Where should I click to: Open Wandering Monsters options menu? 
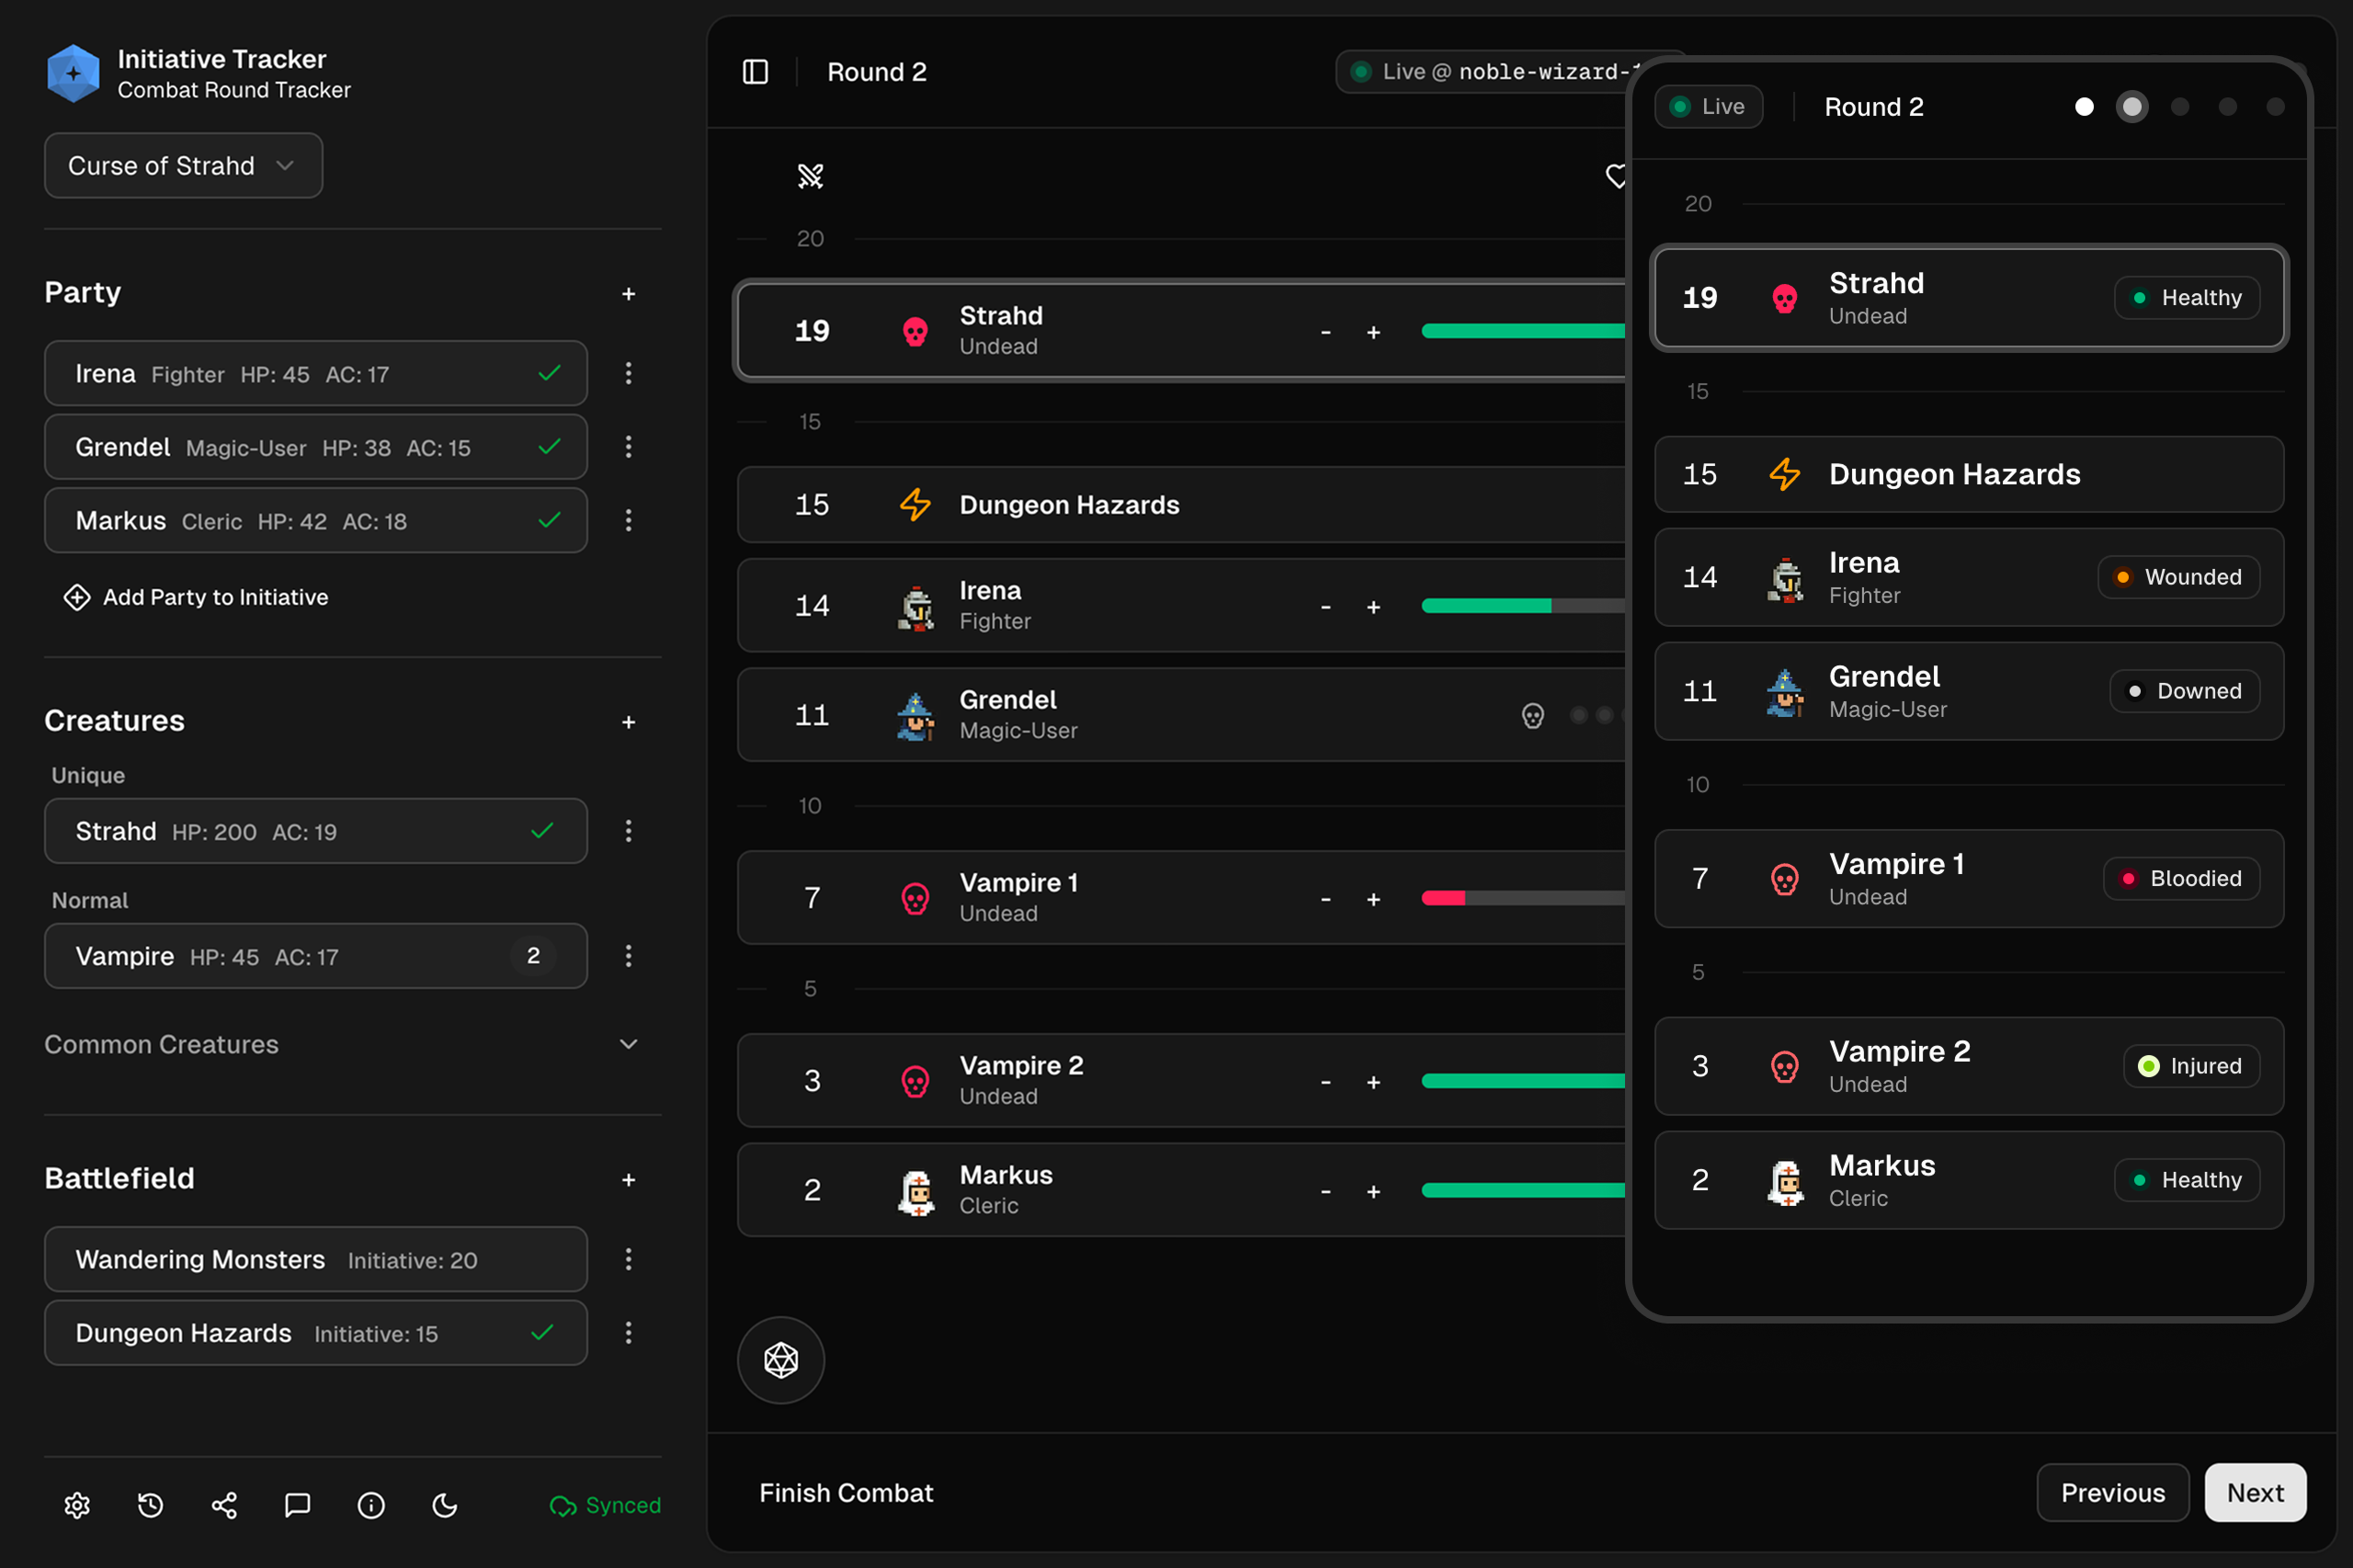click(x=629, y=1259)
